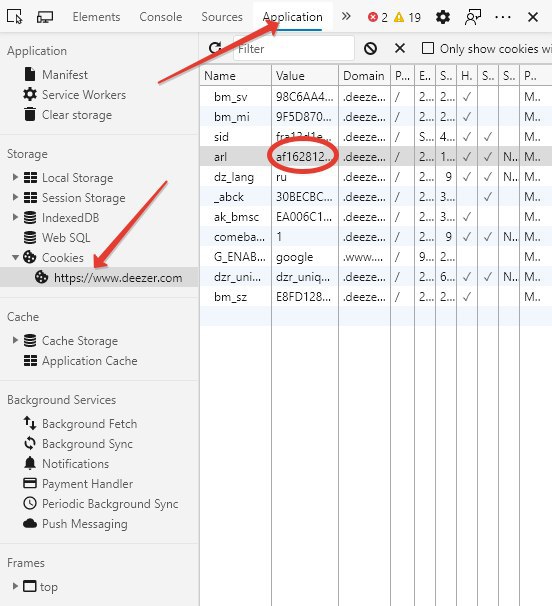The image size is (552, 606).
Task: Click the 98C6AA4... value cell
Action: (x=305, y=97)
